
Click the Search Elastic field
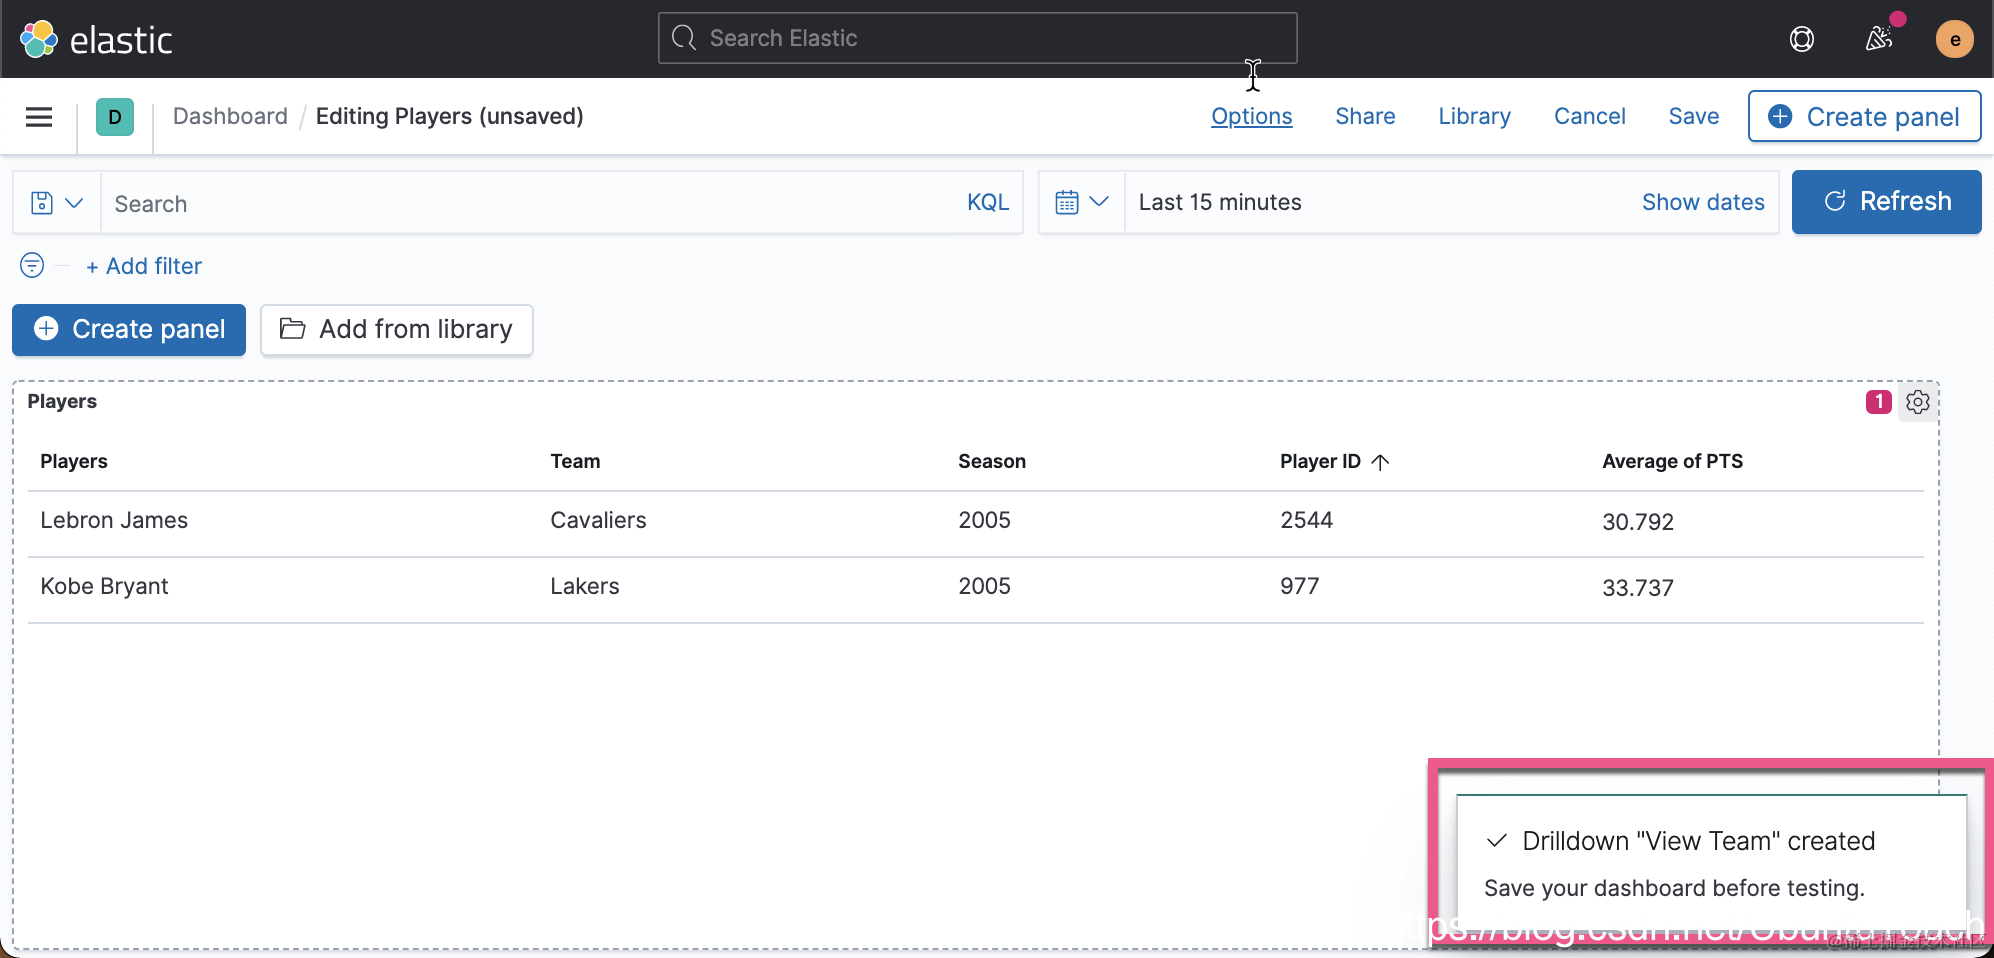pos(977,38)
